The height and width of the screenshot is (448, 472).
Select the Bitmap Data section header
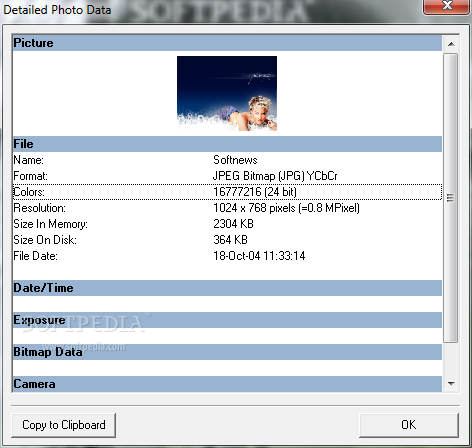click(227, 352)
